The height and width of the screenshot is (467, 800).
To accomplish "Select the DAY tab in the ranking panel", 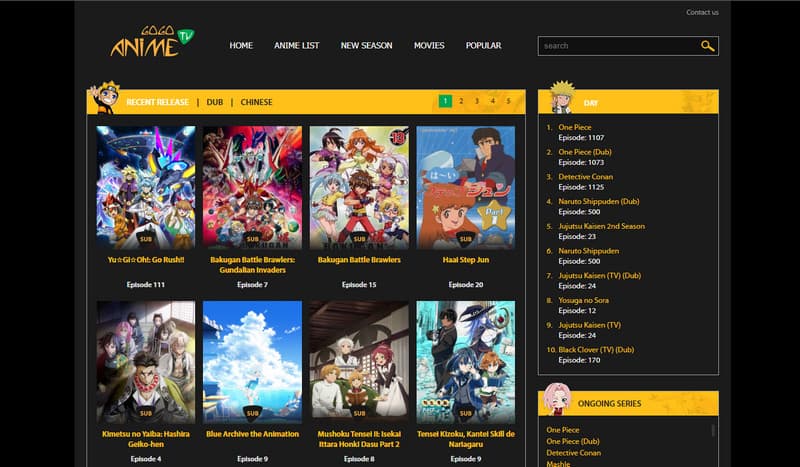I will click(x=590, y=103).
